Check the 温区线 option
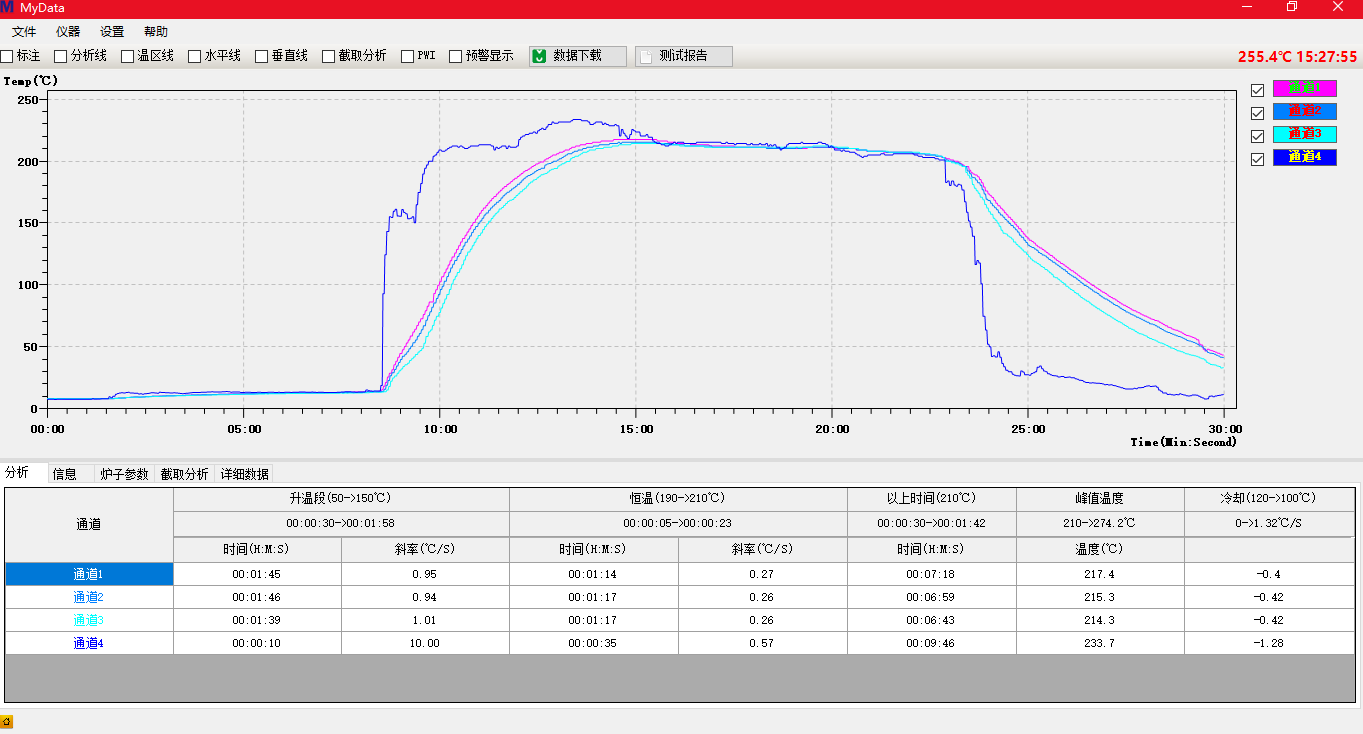This screenshot has height=734, width=1363. (128, 56)
